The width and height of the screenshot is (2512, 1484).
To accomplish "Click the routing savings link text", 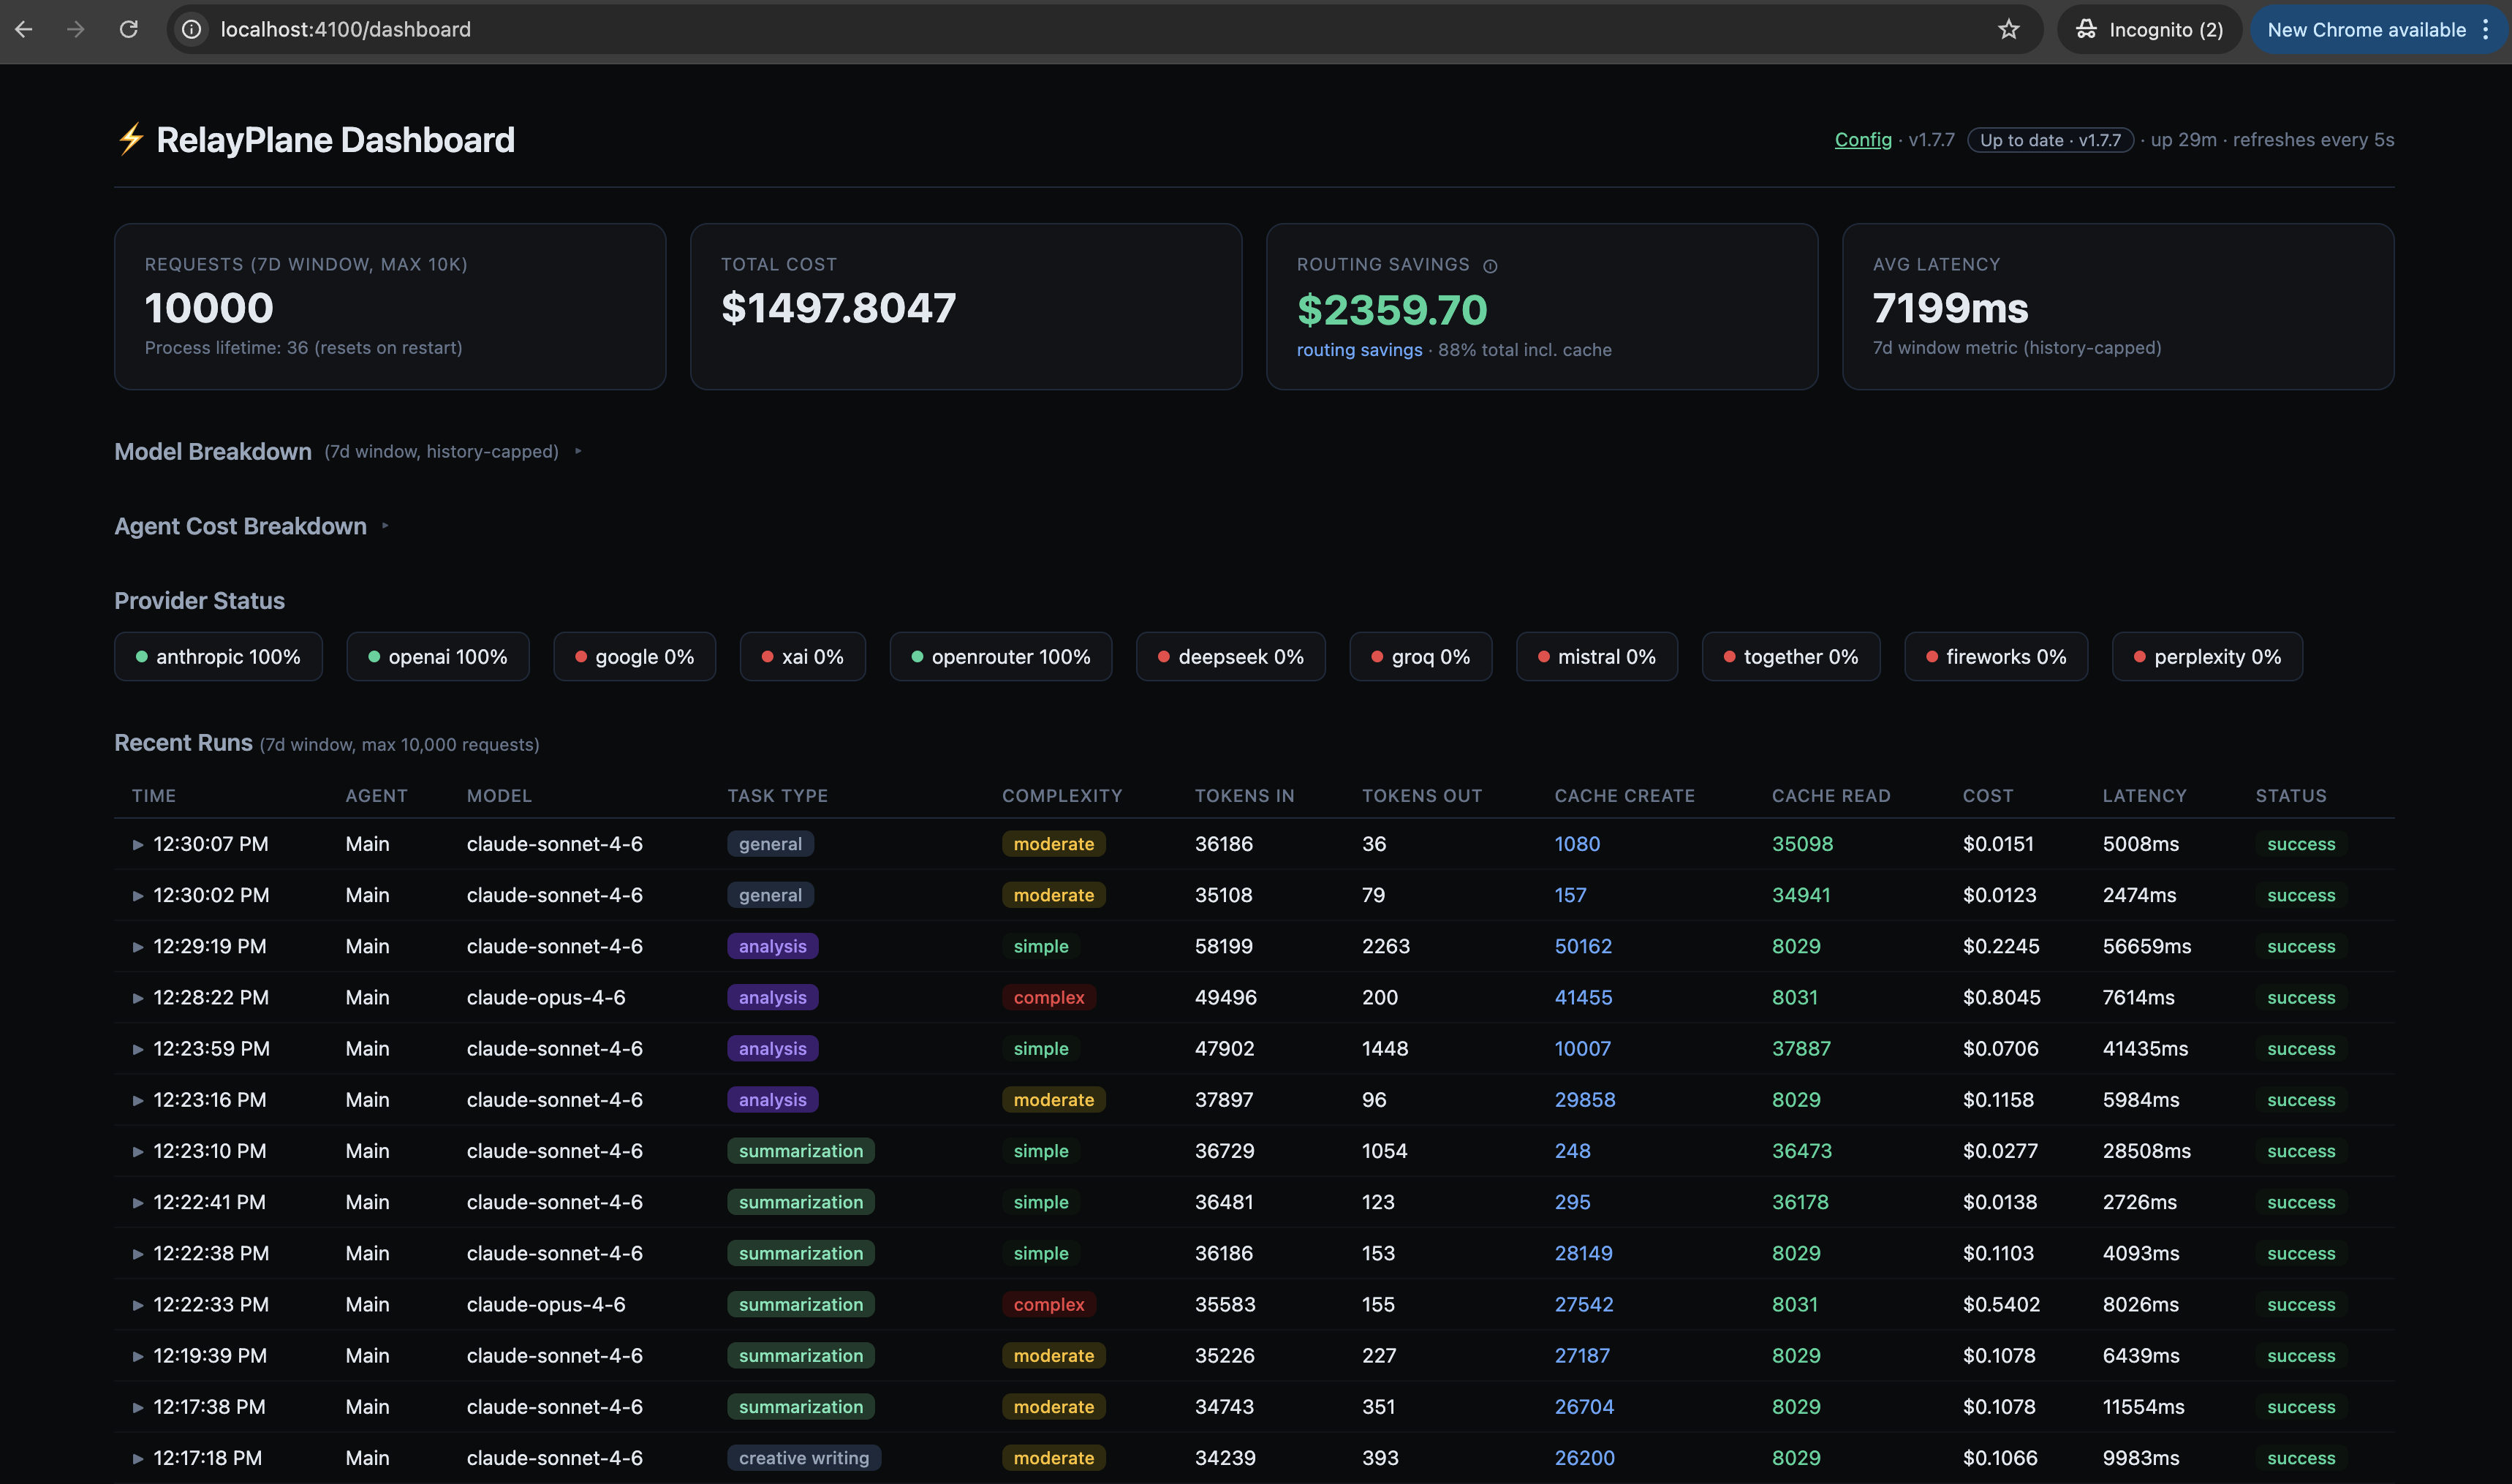I will [1359, 350].
